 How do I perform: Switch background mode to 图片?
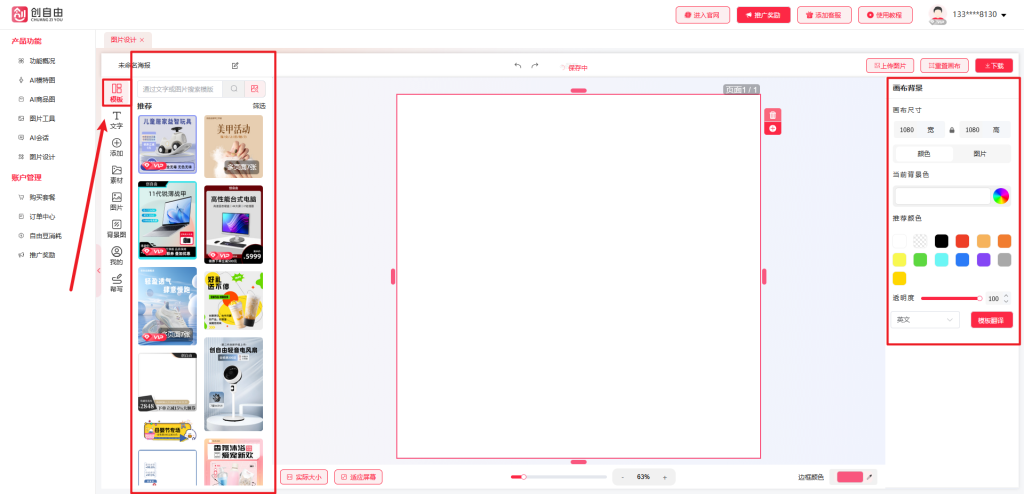click(x=980, y=154)
